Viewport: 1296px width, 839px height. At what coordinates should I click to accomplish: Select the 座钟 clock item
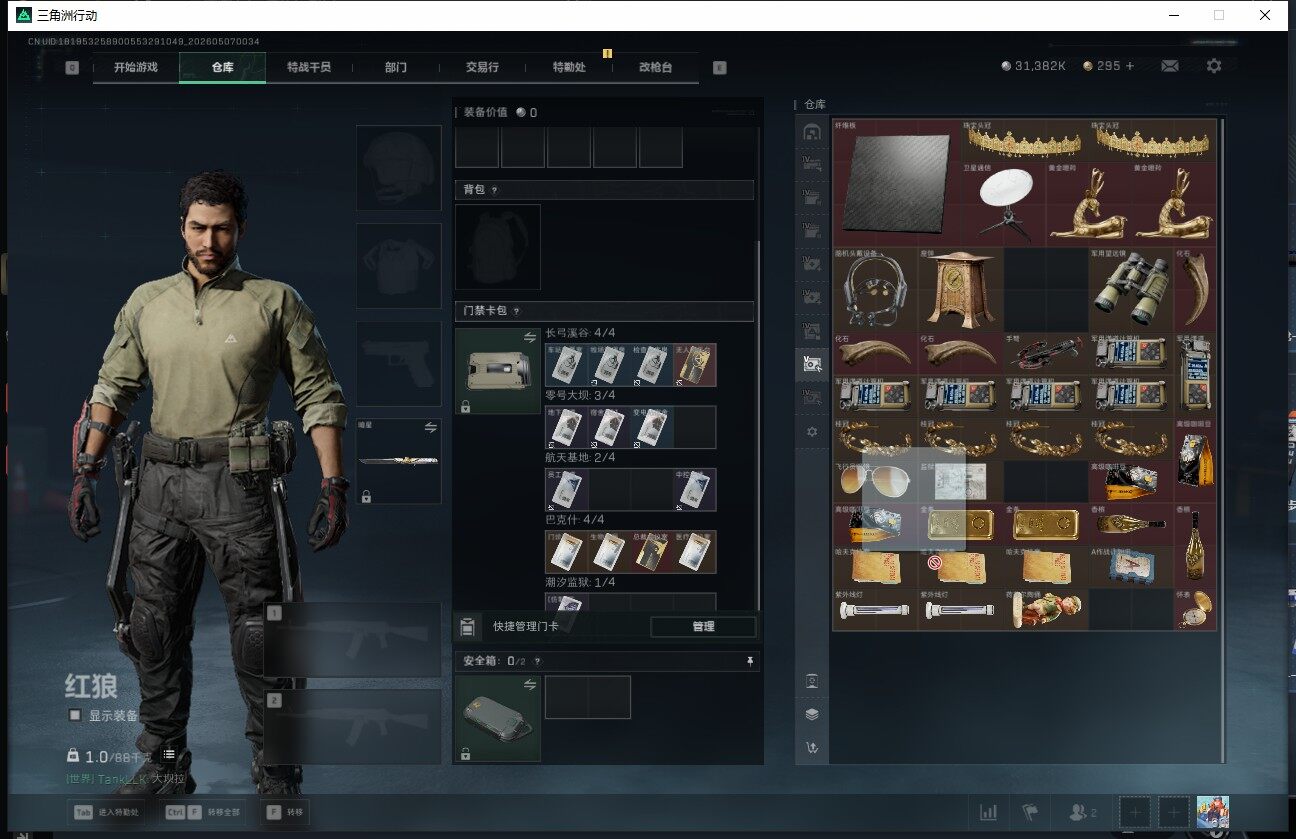(961, 290)
